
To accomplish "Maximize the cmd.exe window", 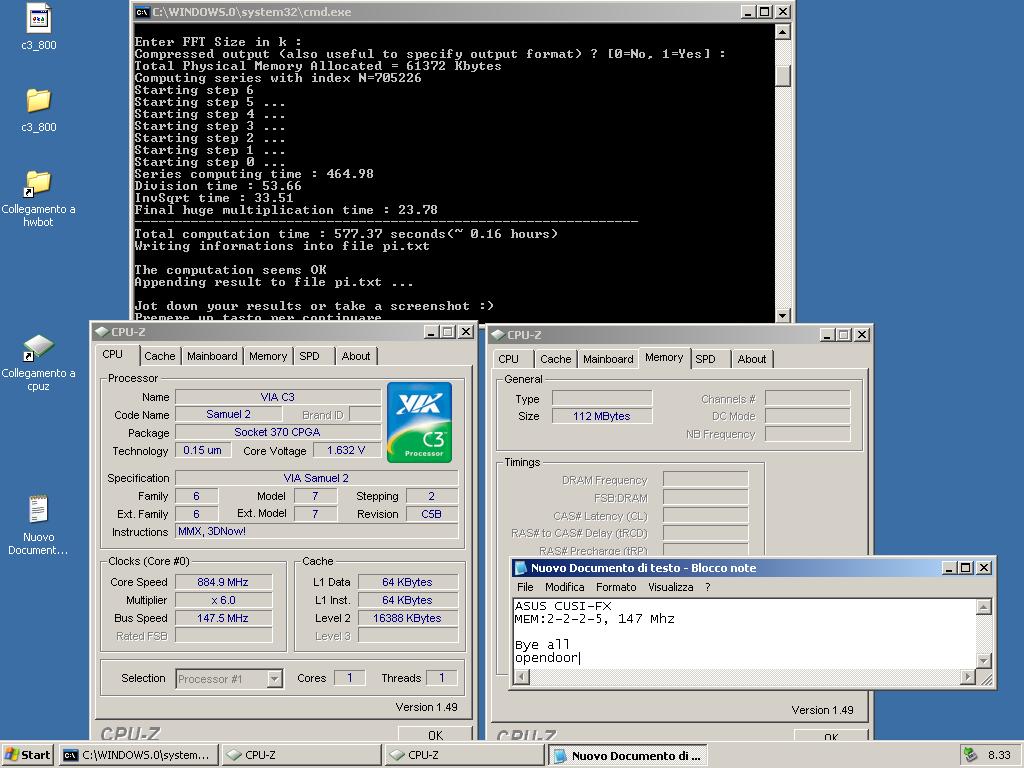I will click(x=765, y=12).
